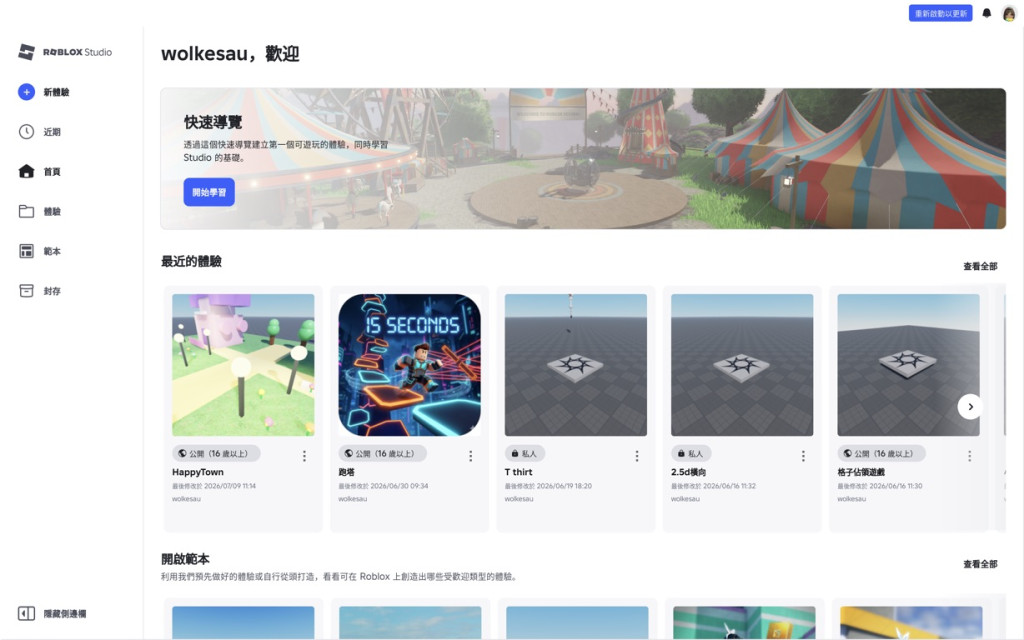Click globe visibility badge on 跑塔

[x=383, y=453]
